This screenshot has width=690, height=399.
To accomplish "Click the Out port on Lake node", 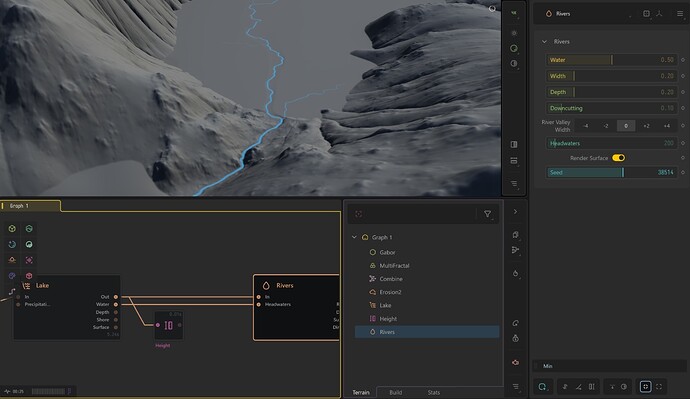I will [116, 297].
